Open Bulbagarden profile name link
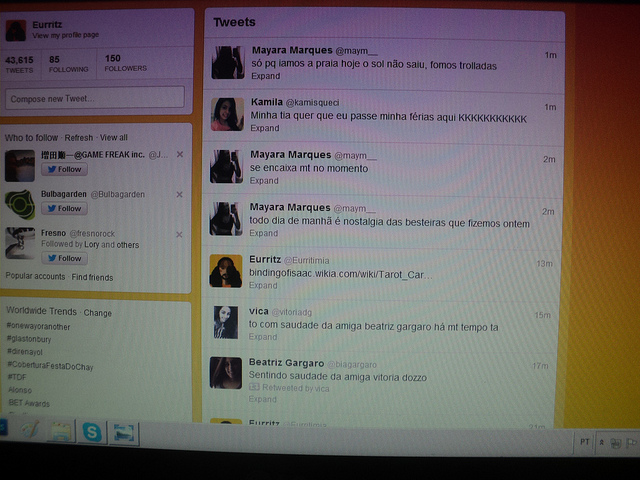This screenshot has height=480, width=640. (x=64, y=194)
